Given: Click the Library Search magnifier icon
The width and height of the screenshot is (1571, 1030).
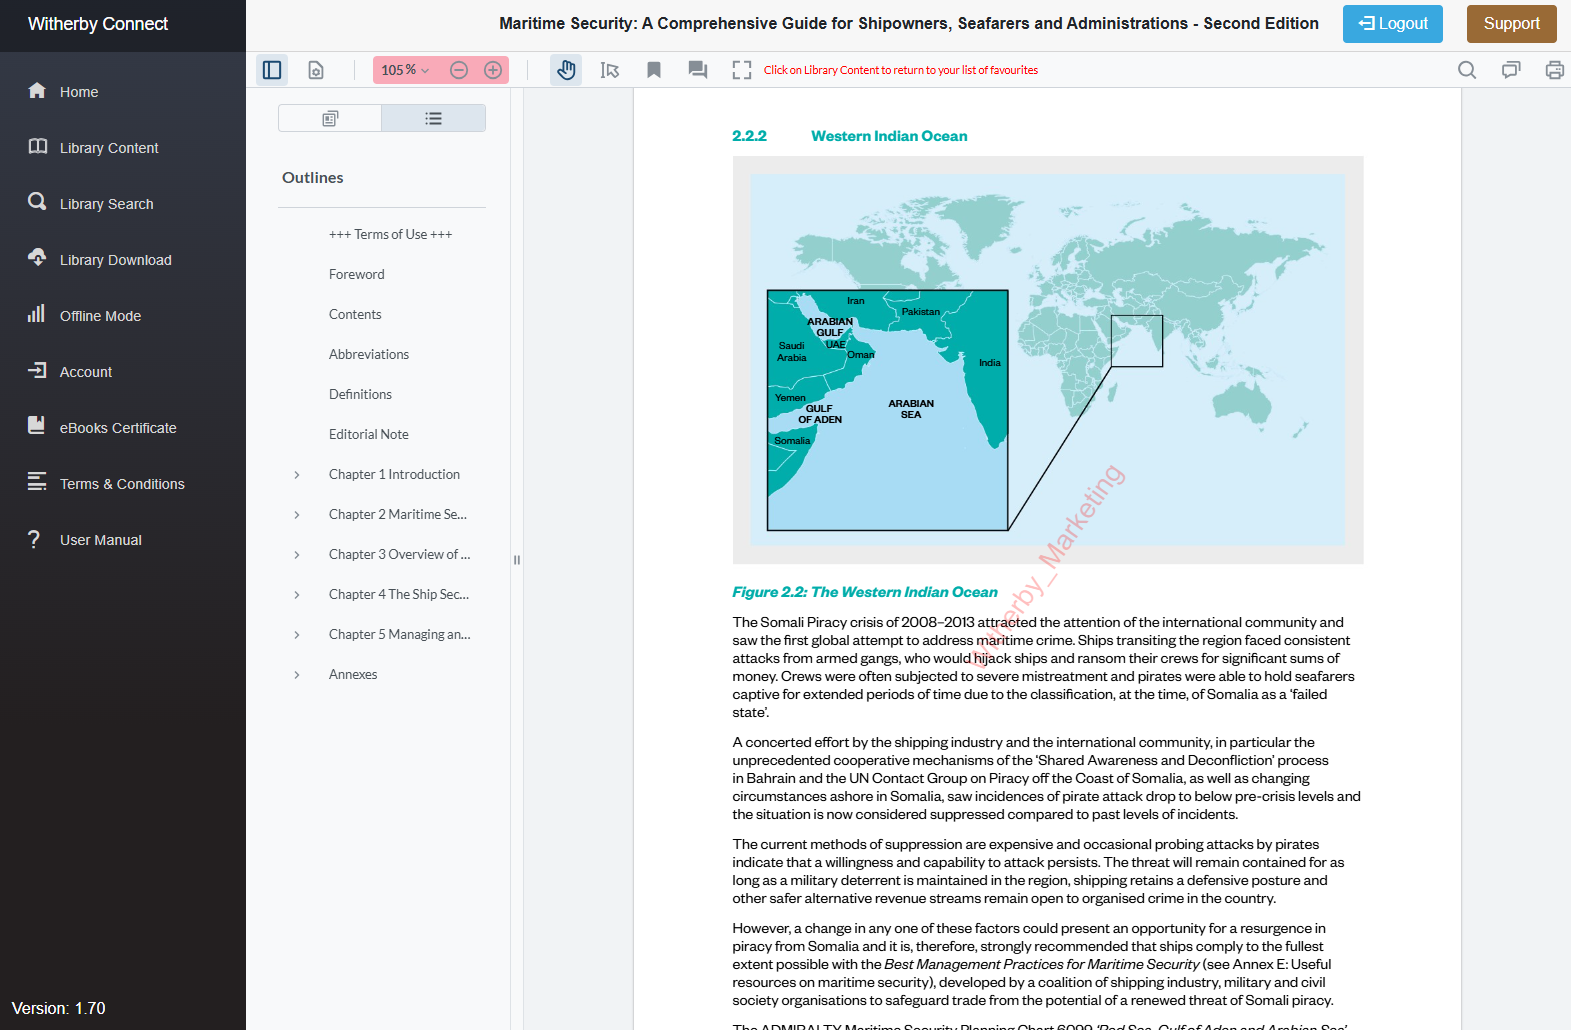Looking at the screenshot, I should click(37, 201).
